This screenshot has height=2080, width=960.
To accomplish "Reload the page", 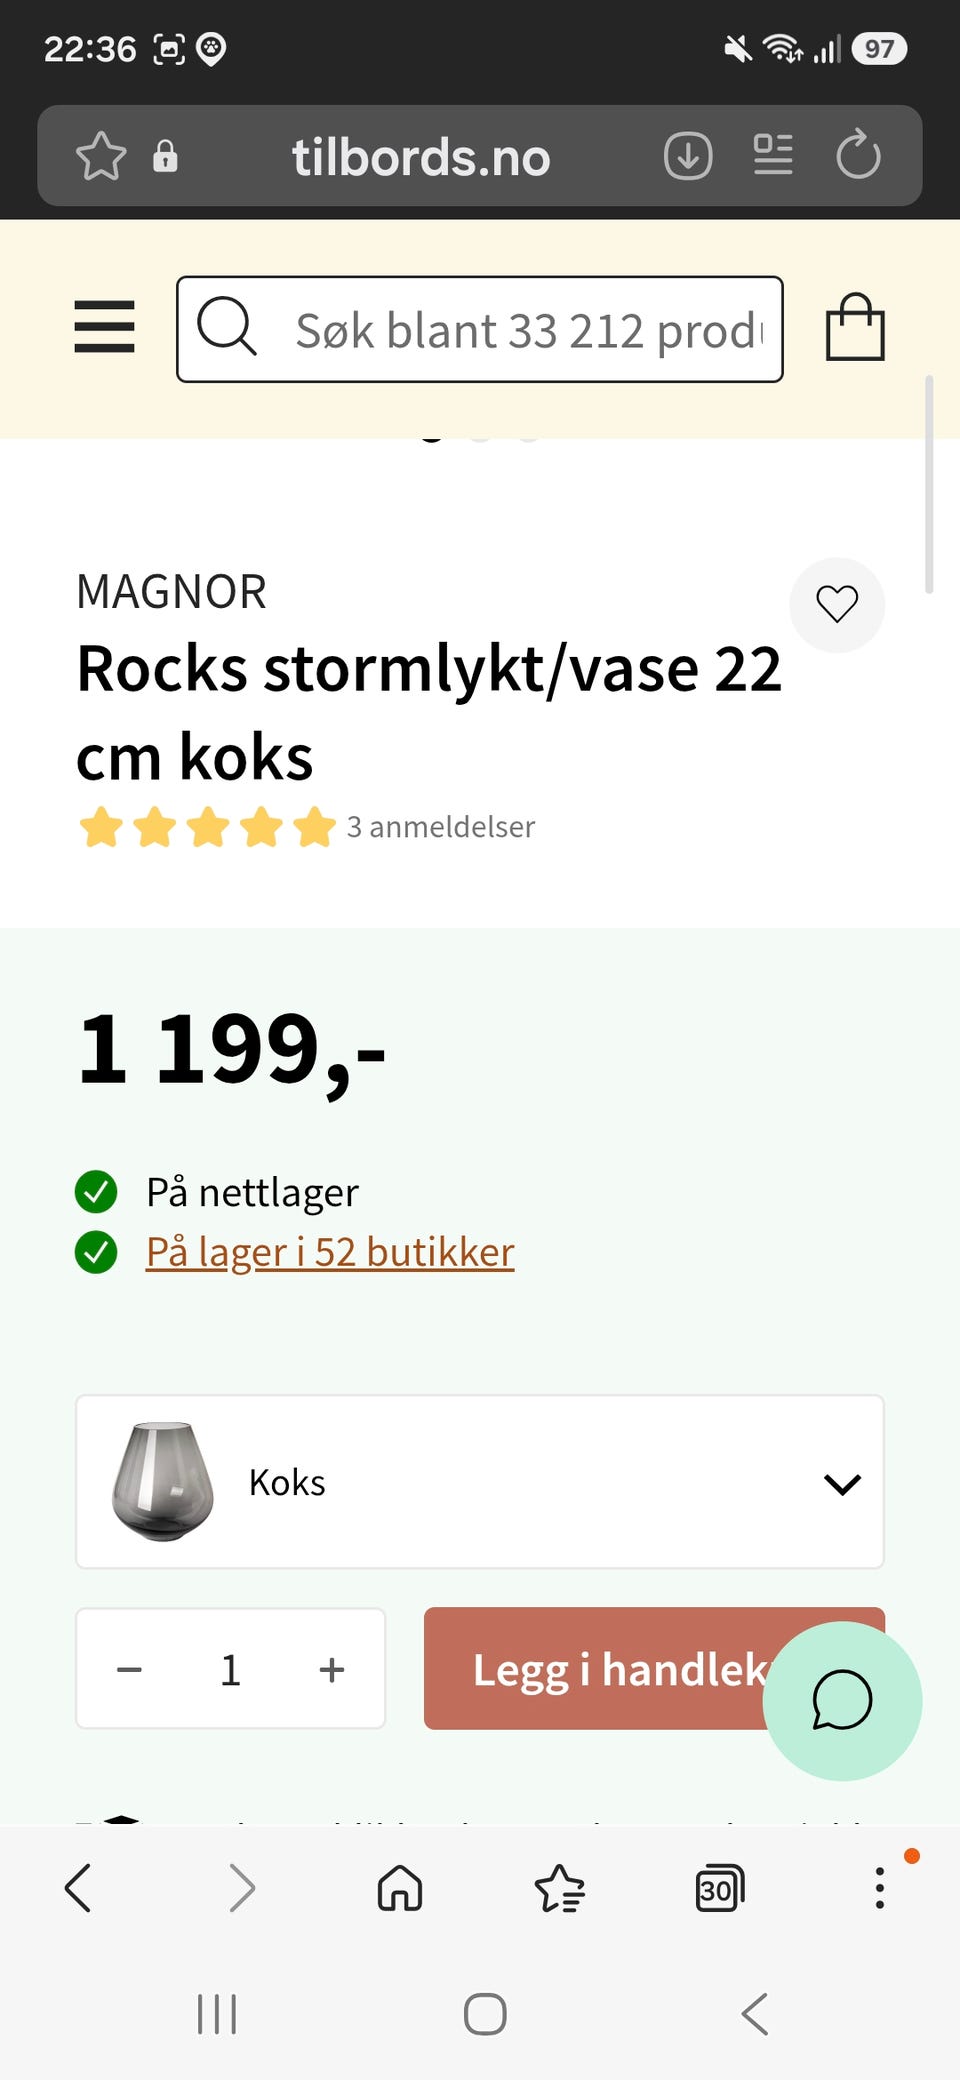I will point(858,155).
